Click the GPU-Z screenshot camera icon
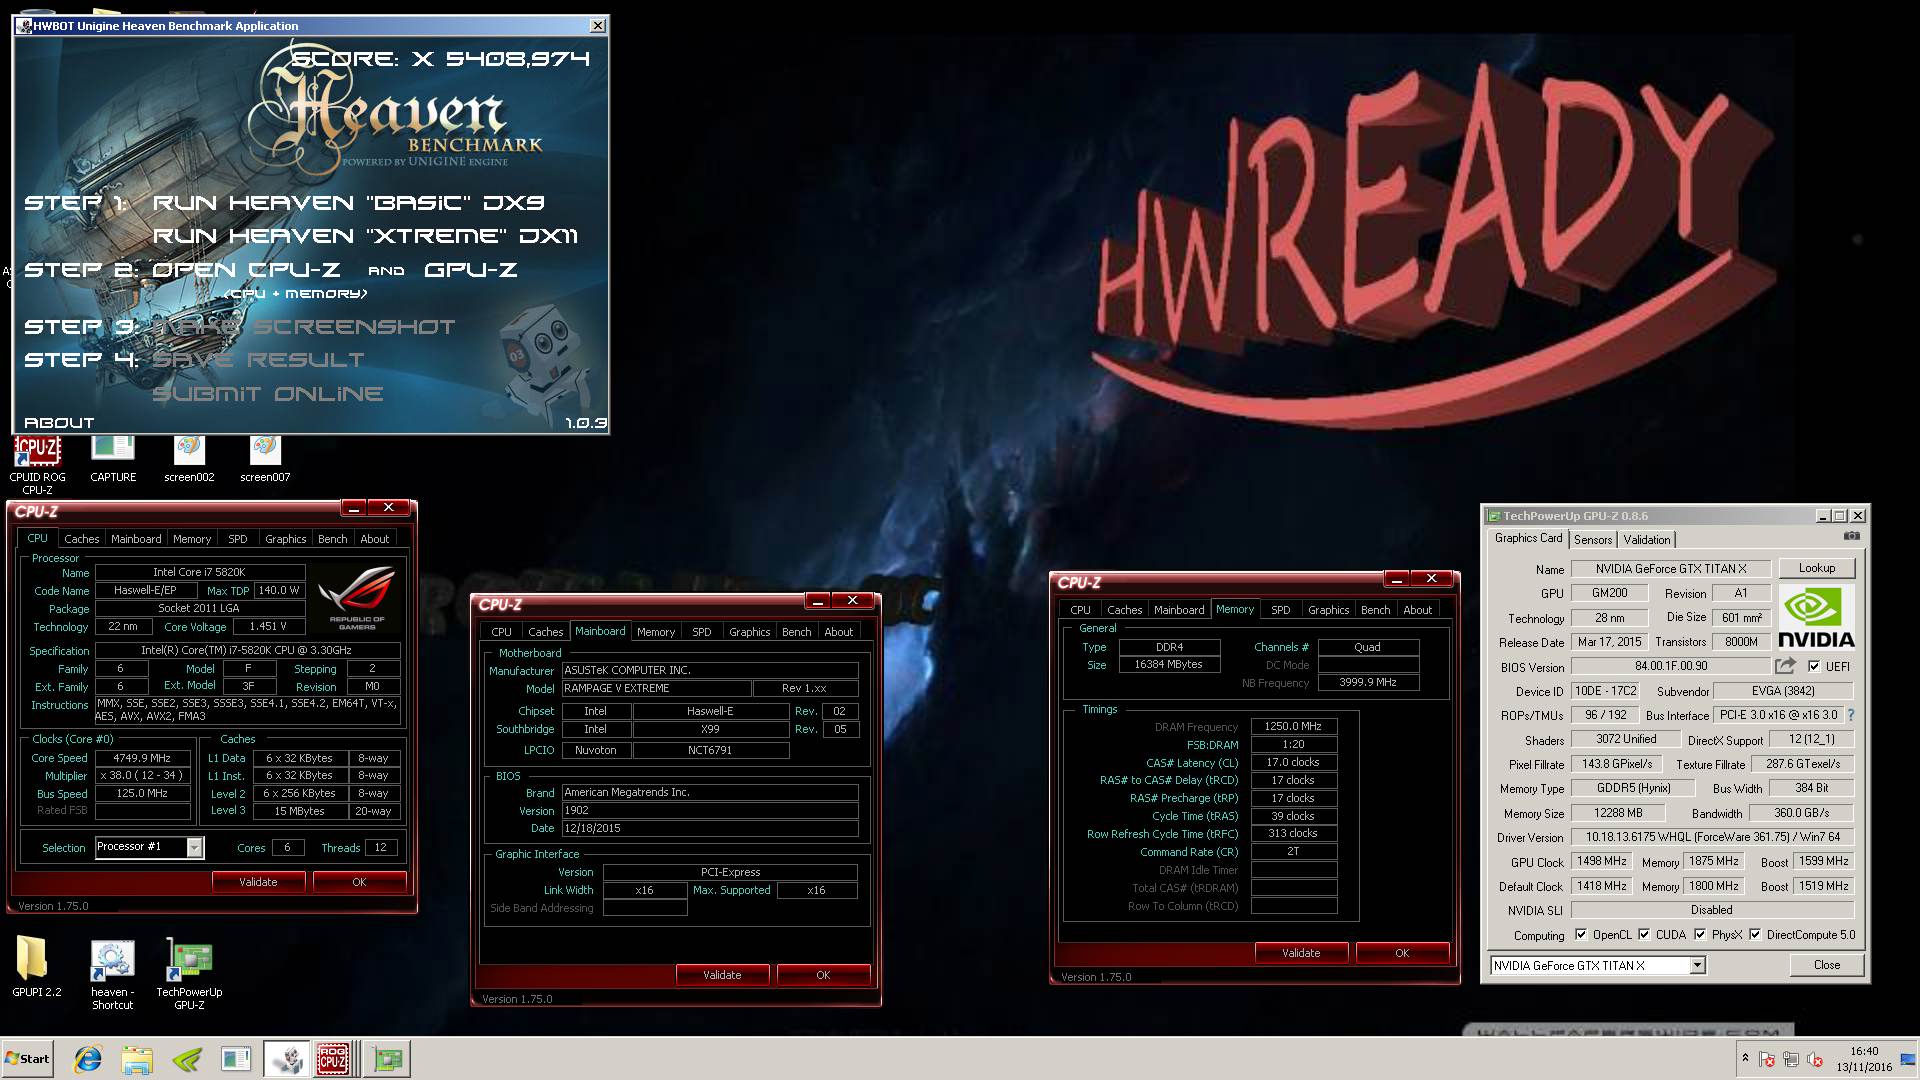This screenshot has width=1920, height=1080. pyautogui.click(x=1852, y=537)
